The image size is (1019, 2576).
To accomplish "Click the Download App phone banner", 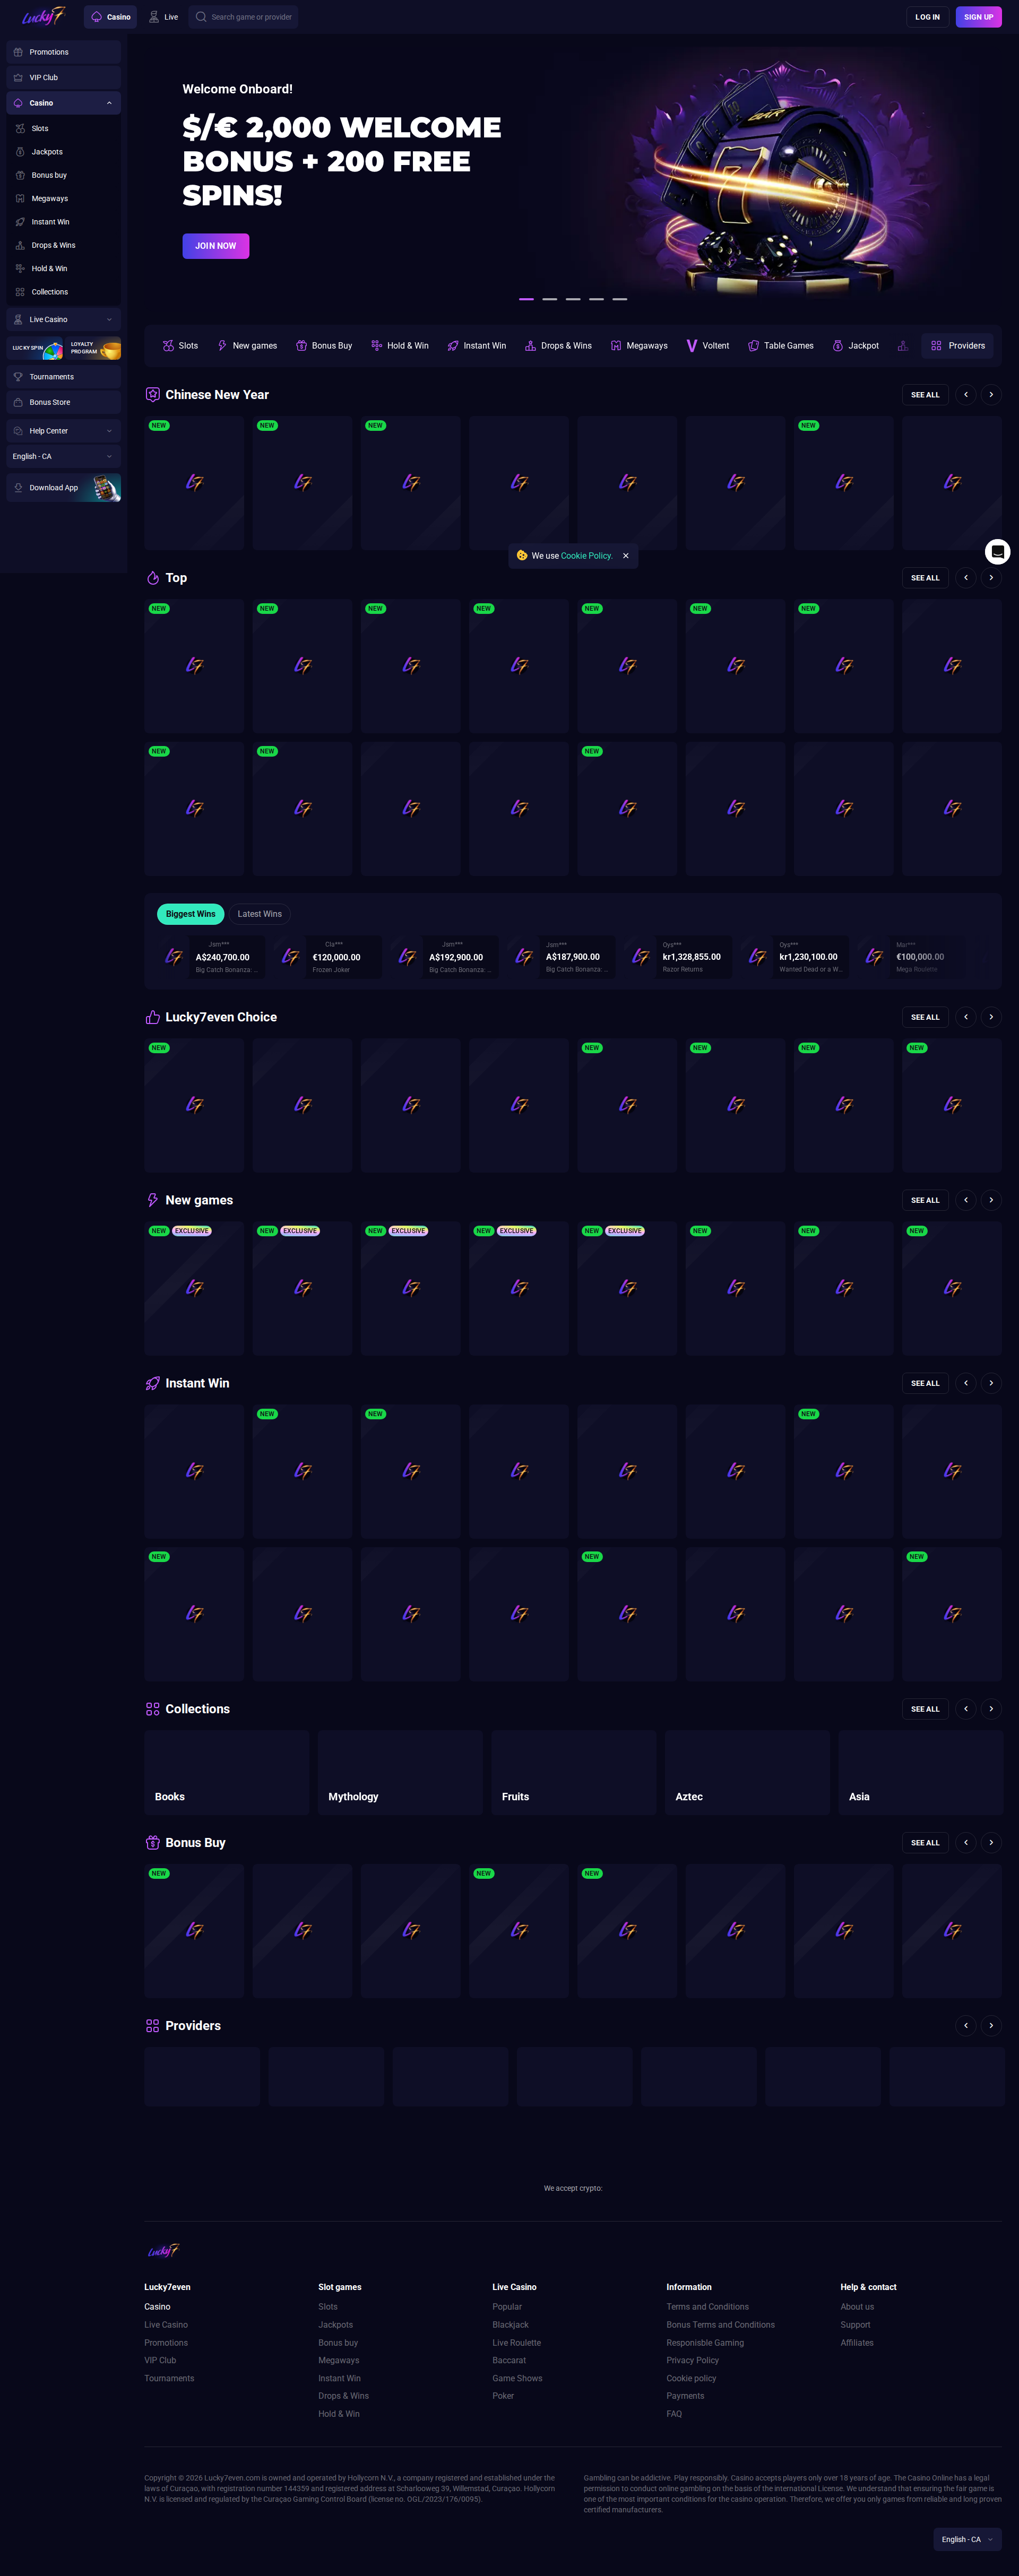I will pos(63,488).
